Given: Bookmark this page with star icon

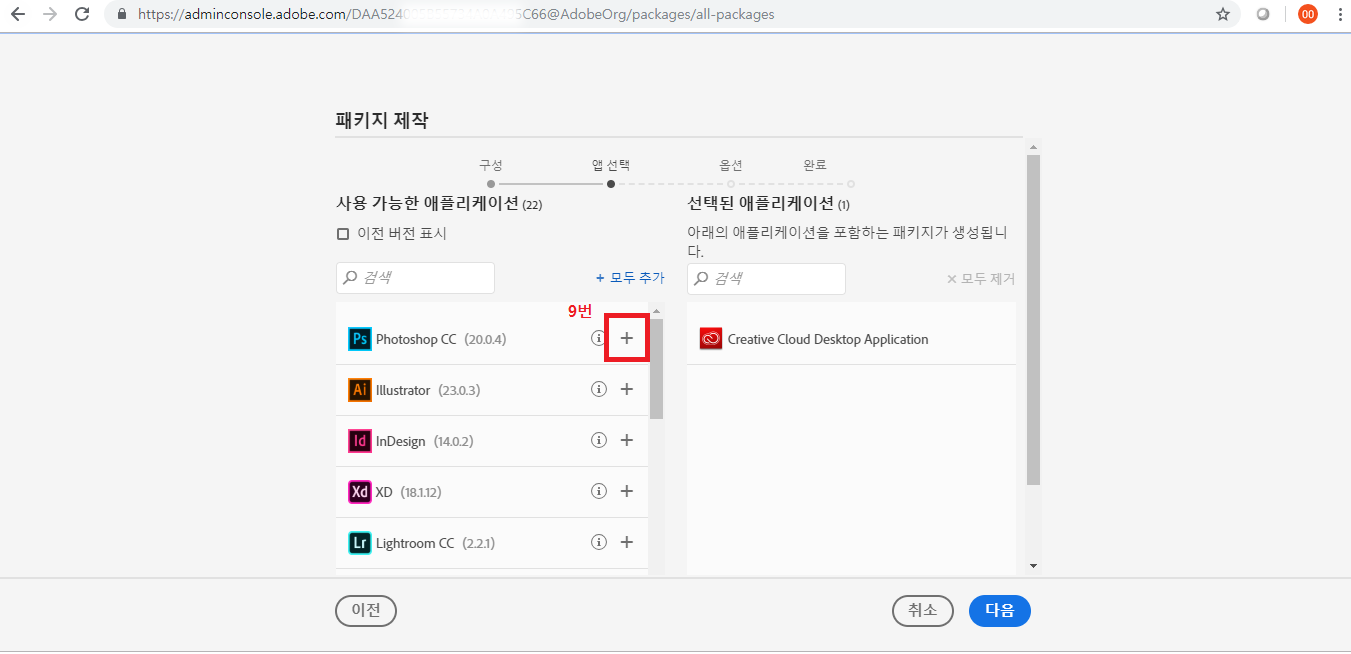Looking at the screenshot, I should click(x=1223, y=15).
